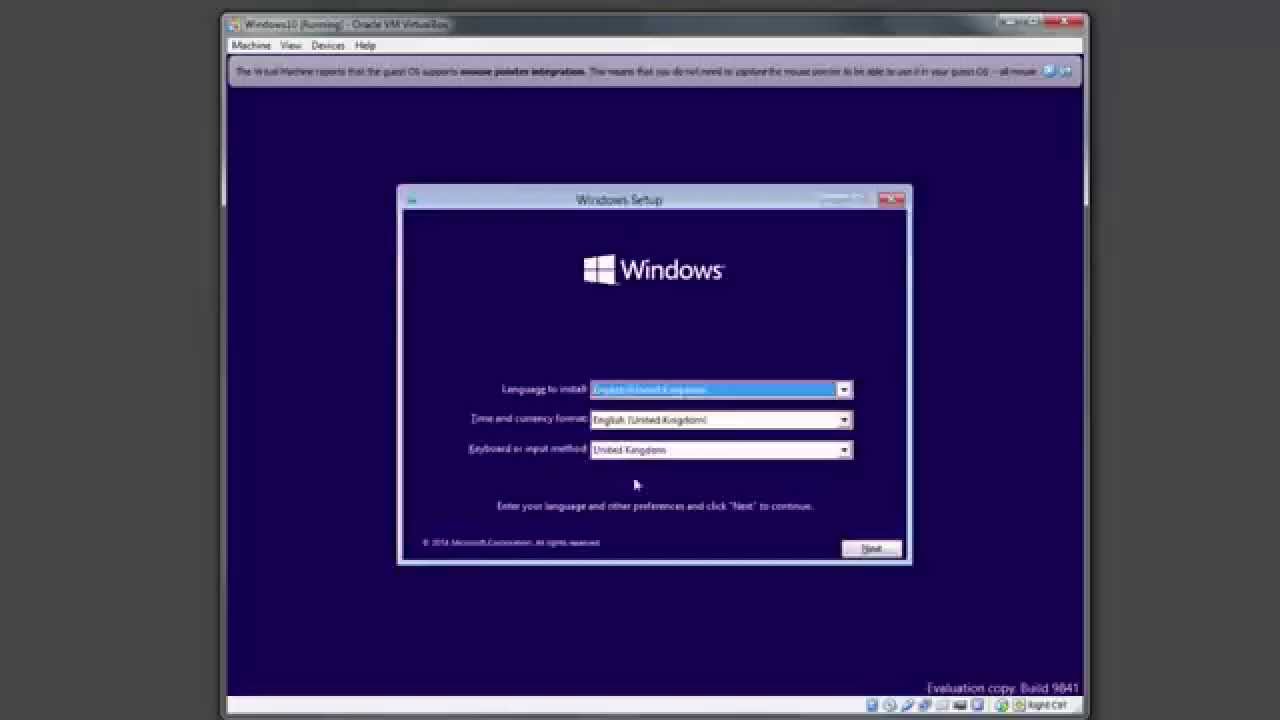The image size is (1280, 720).
Task: Click the host key arrow indicator icon
Action: click(1019, 705)
